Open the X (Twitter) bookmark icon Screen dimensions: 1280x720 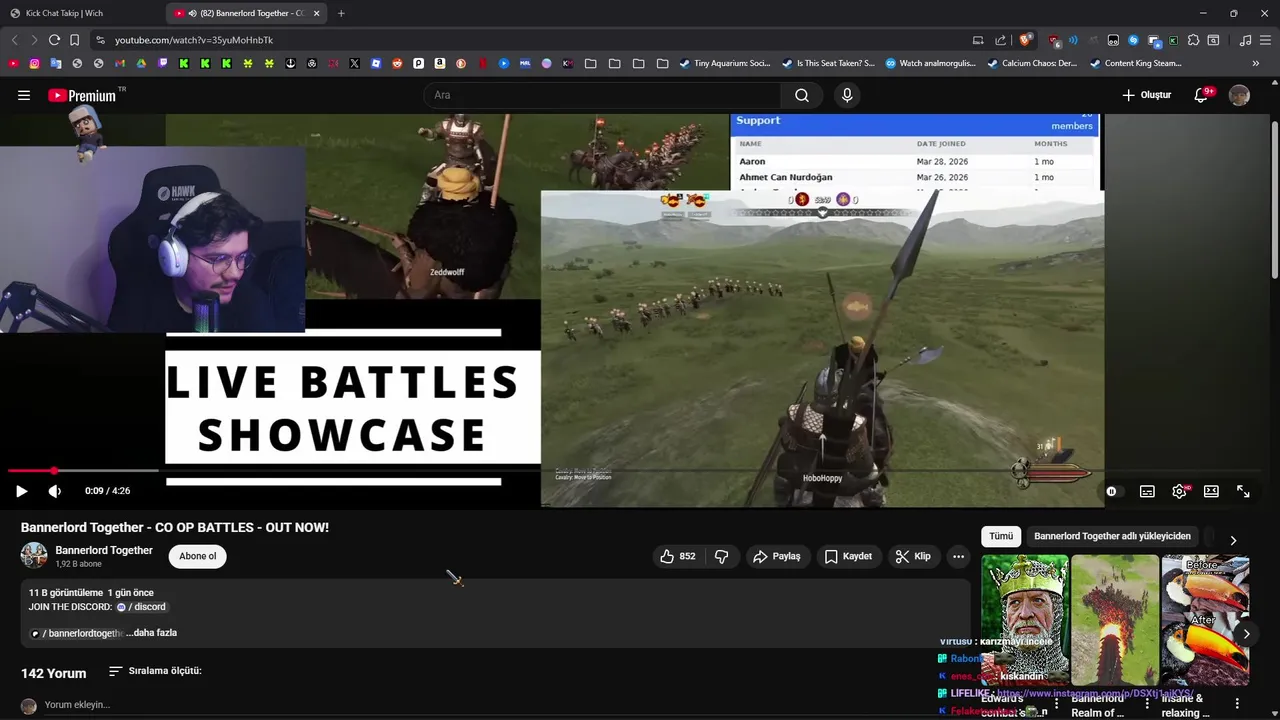(354, 63)
